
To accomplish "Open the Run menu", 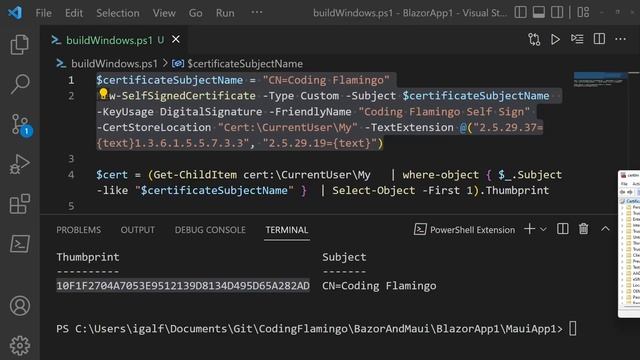I will (x=225, y=13).
